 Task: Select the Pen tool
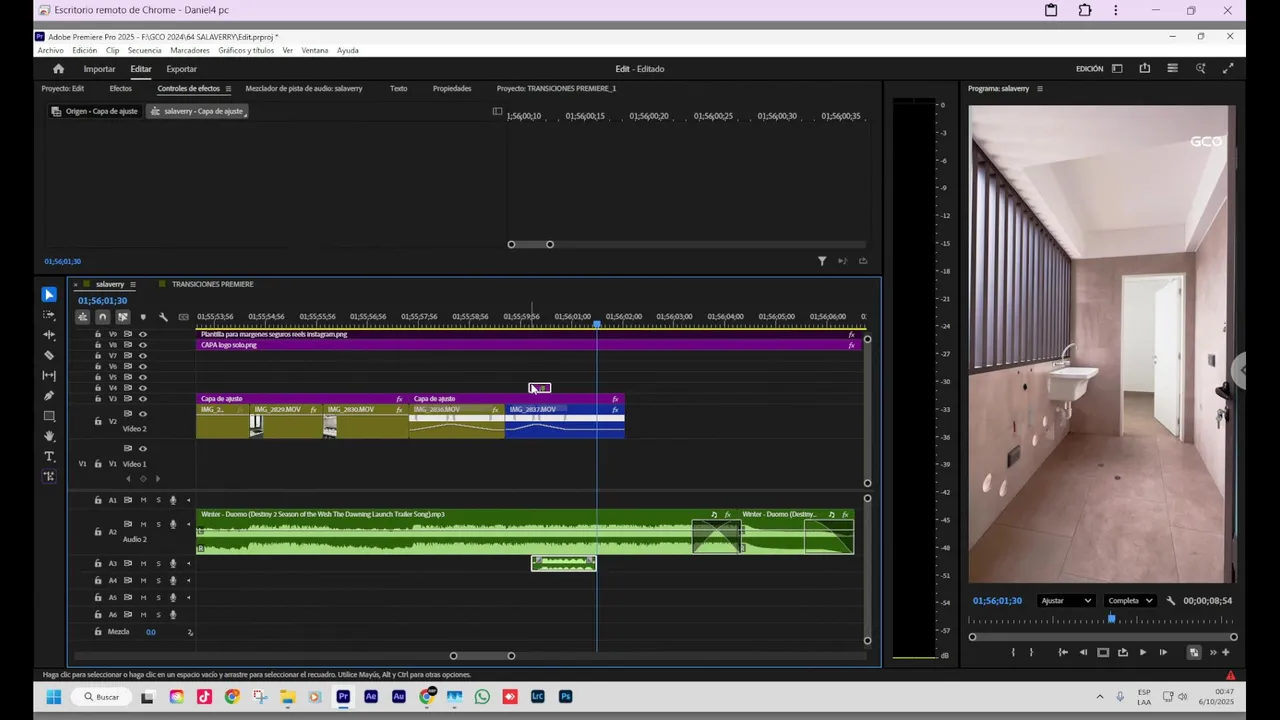point(49,396)
